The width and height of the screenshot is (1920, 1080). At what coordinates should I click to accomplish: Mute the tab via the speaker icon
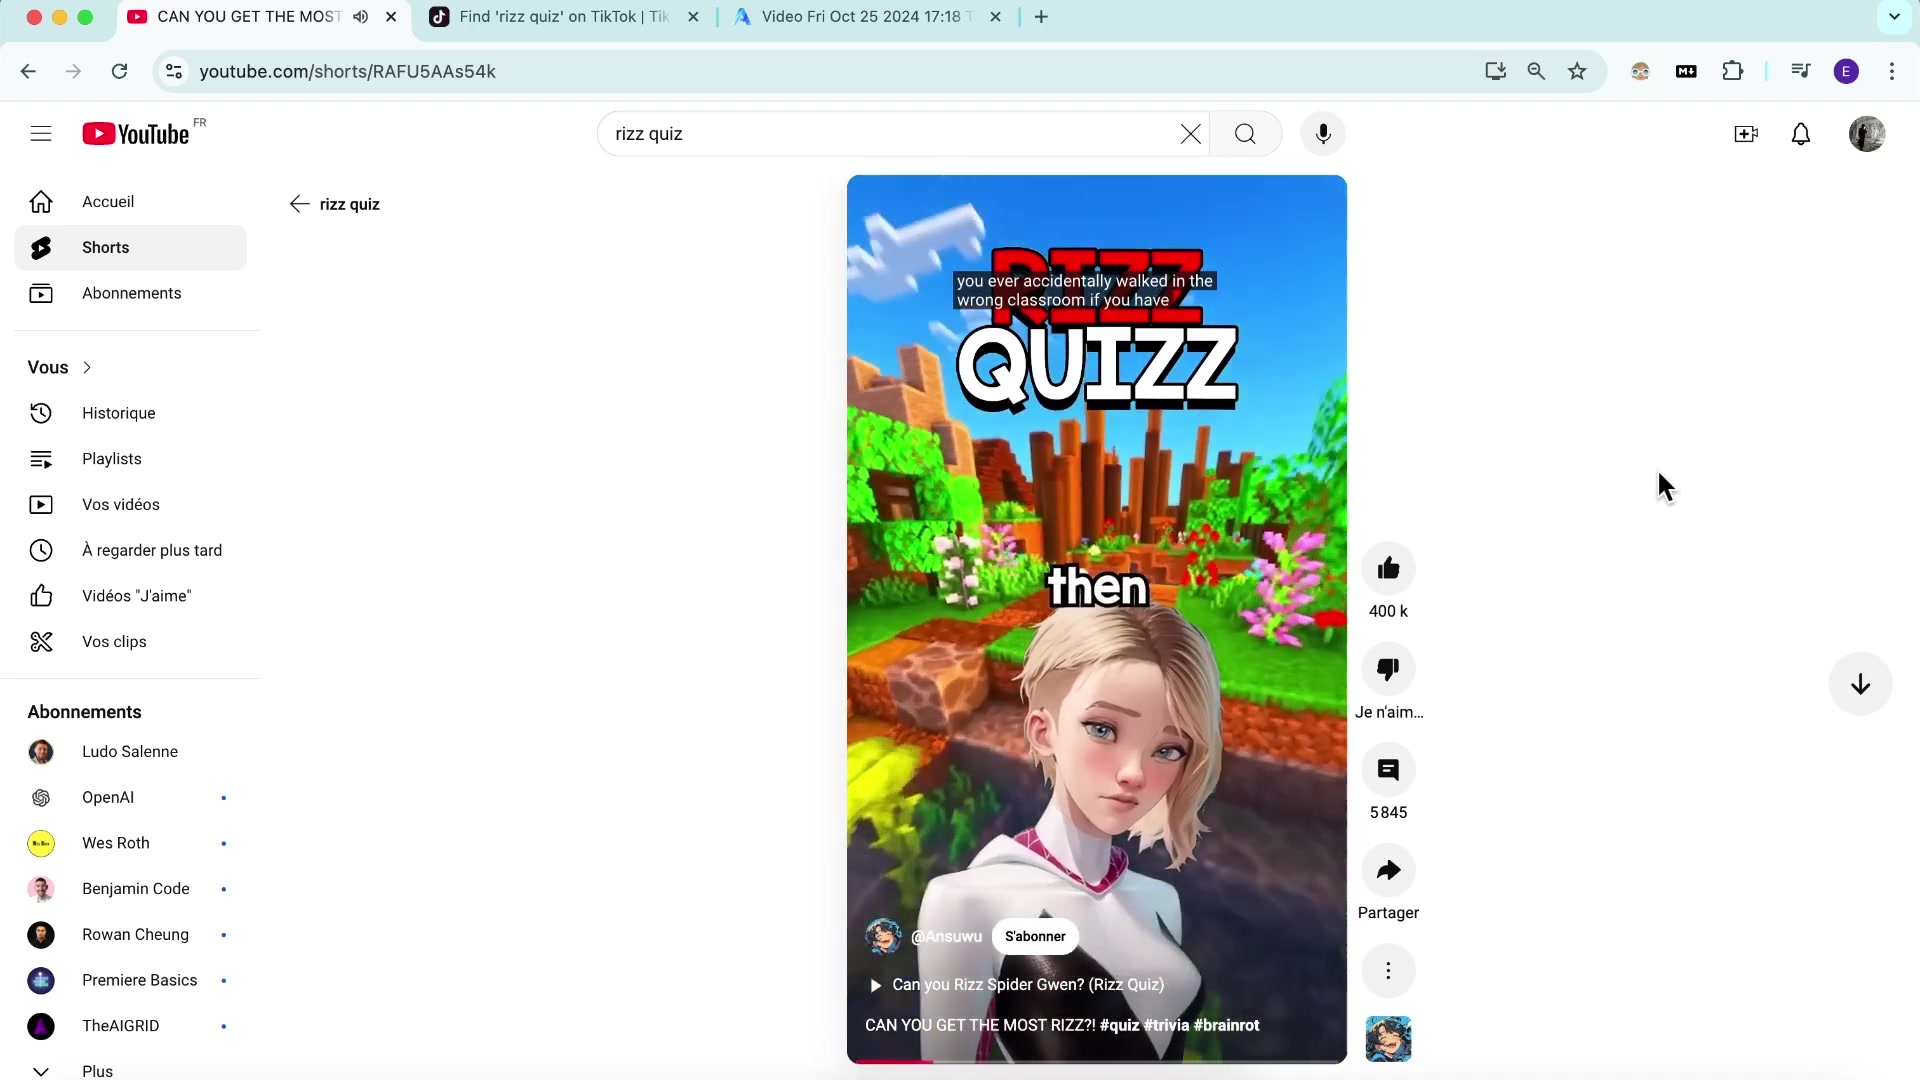pyautogui.click(x=361, y=17)
